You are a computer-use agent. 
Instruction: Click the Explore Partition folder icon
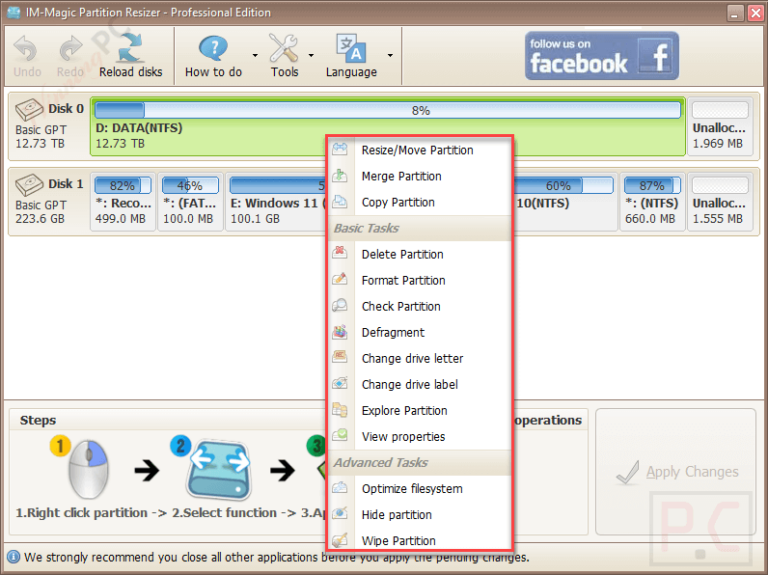pyautogui.click(x=340, y=409)
